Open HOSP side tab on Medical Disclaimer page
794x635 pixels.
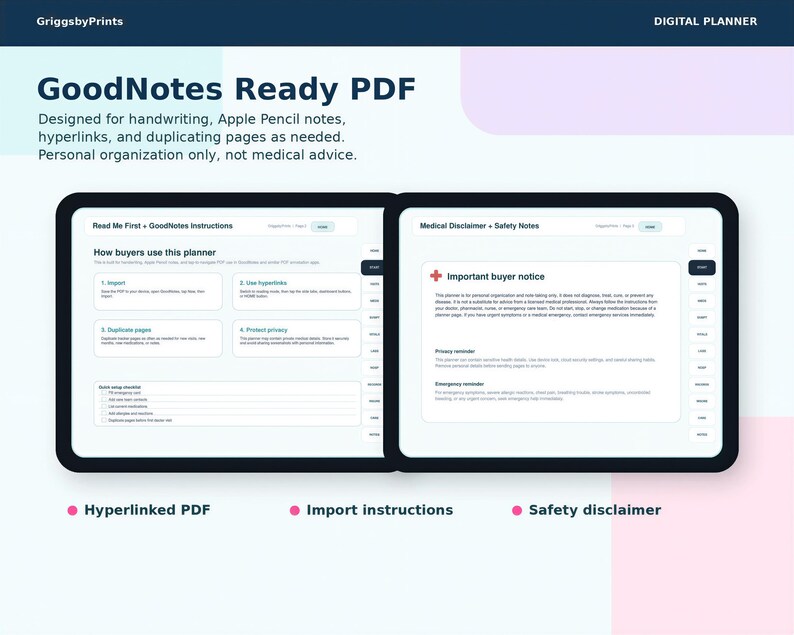coord(702,368)
